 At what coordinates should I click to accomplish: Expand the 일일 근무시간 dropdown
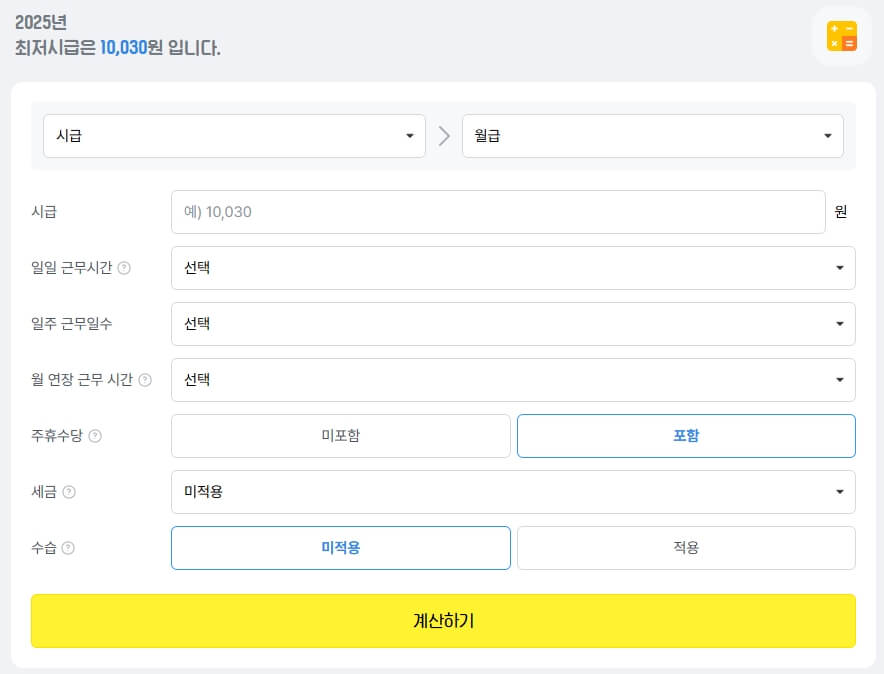pyautogui.click(x=513, y=268)
